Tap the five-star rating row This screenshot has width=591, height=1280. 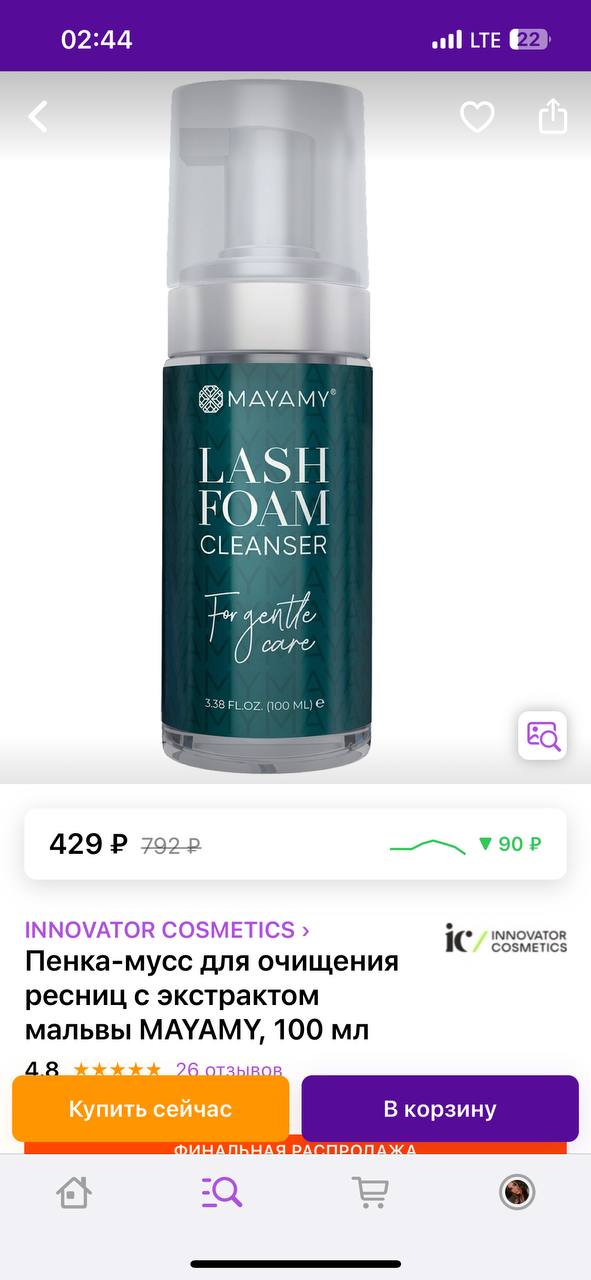pos(117,1069)
